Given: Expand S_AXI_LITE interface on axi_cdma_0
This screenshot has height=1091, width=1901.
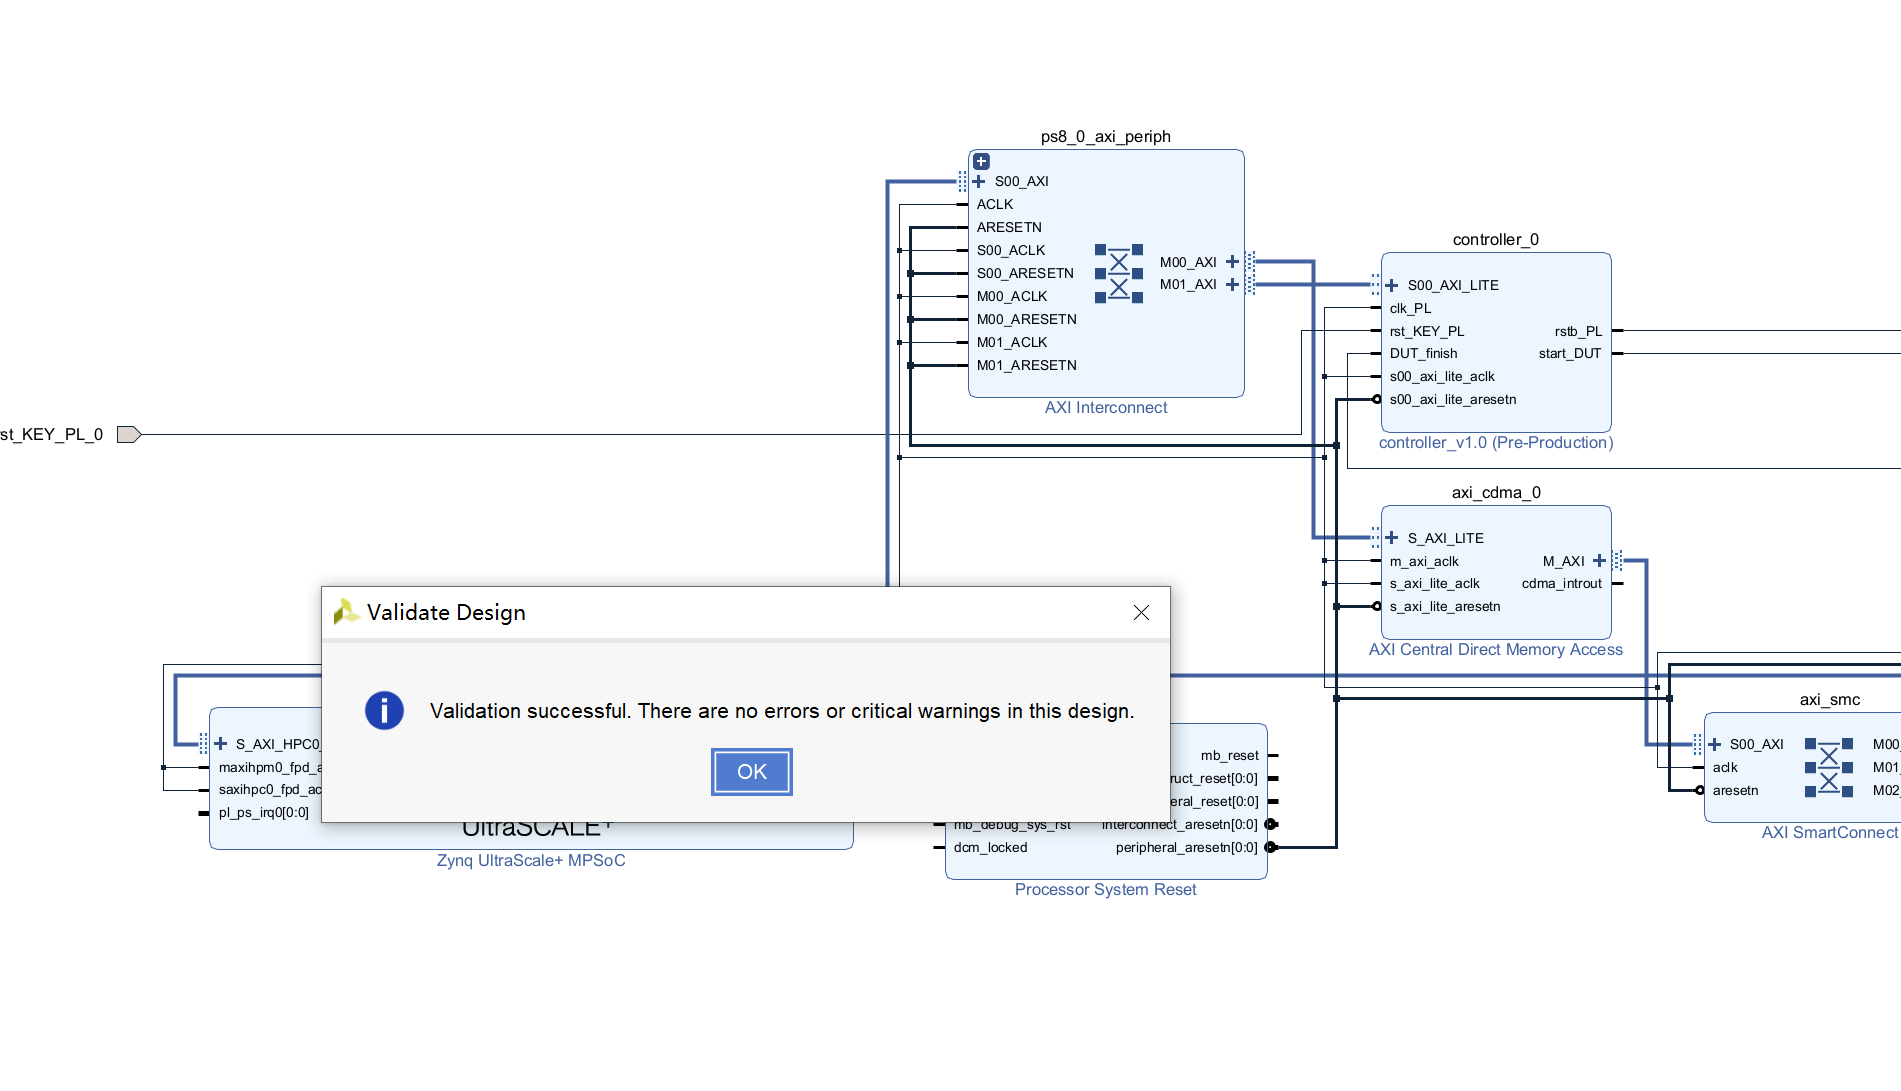Looking at the screenshot, I should tap(1391, 538).
